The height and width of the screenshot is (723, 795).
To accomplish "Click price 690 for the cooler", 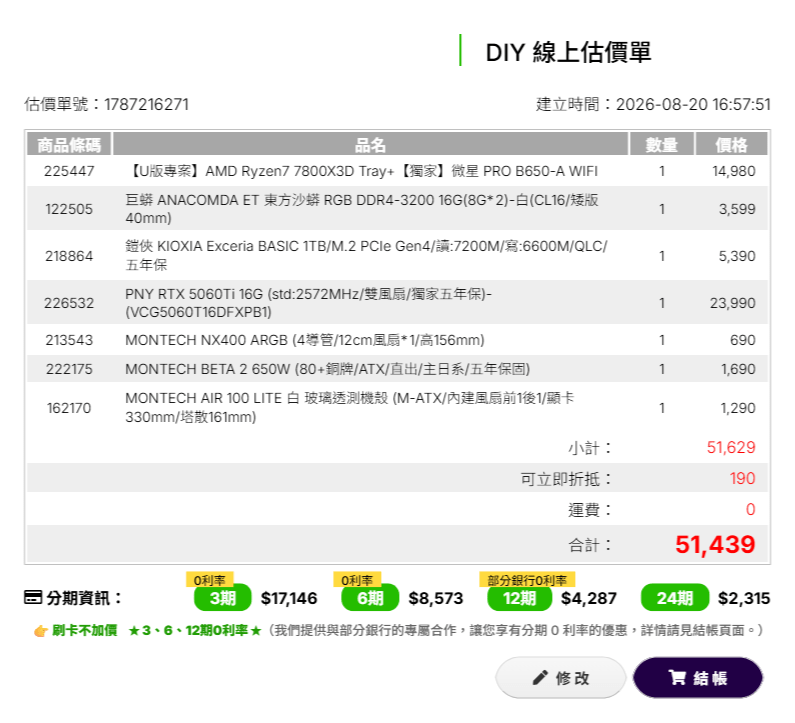I will coord(743,340).
